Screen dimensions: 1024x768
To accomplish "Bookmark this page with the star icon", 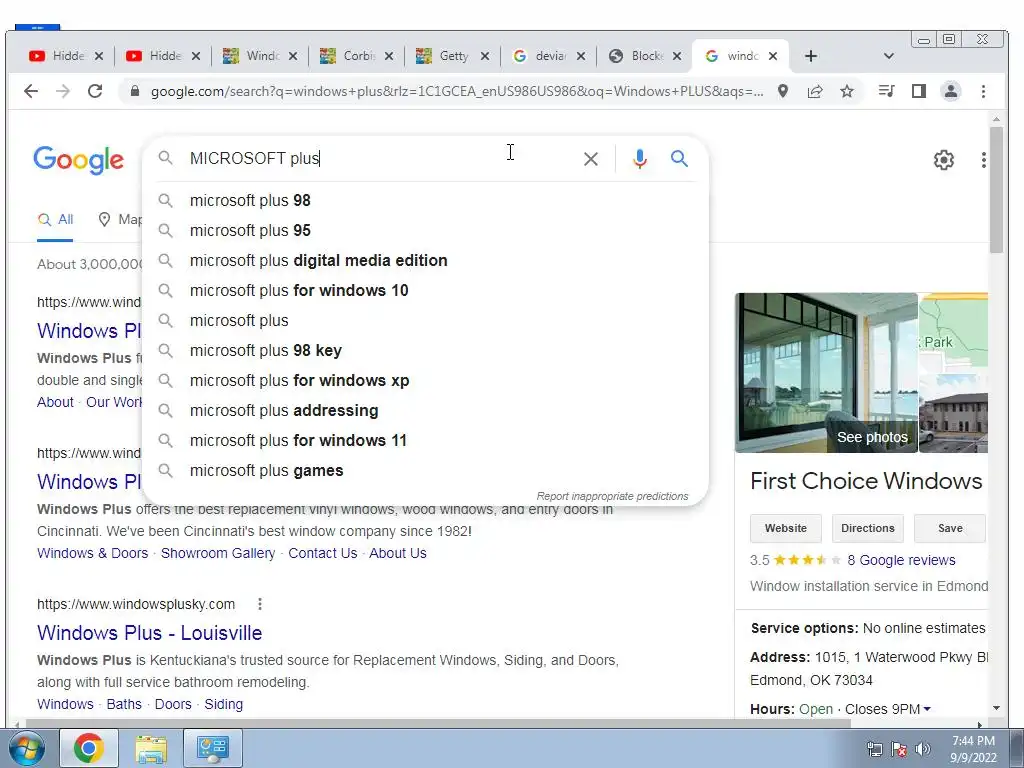I will [847, 91].
